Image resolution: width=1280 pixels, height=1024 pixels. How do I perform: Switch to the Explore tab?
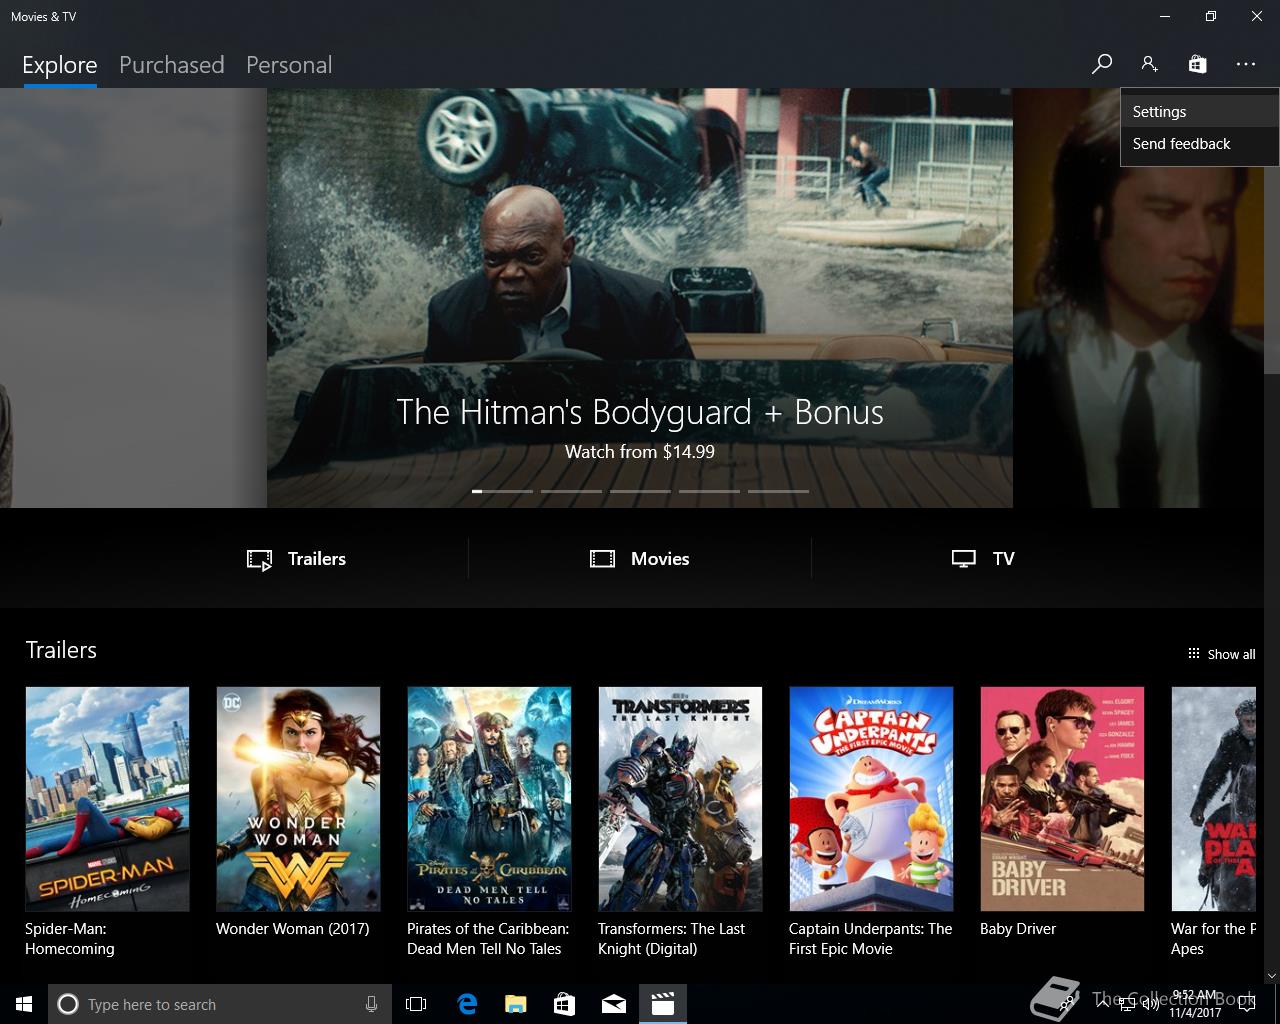click(x=60, y=65)
